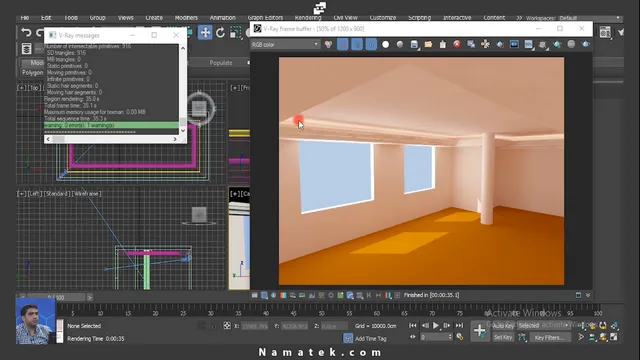Expand the hidden menu items chevron
This screenshot has width=640, height=360.
click(x=519, y=18)
